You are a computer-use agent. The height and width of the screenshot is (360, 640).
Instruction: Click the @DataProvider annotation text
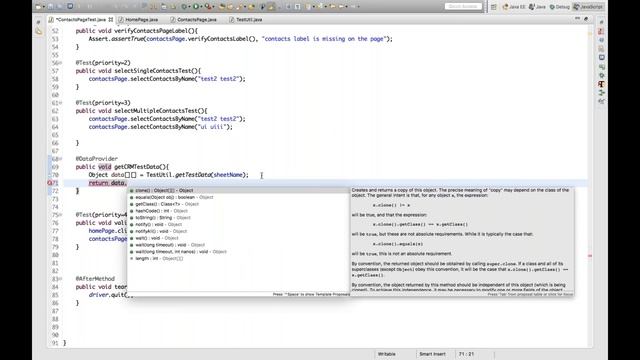pos(97,159)
